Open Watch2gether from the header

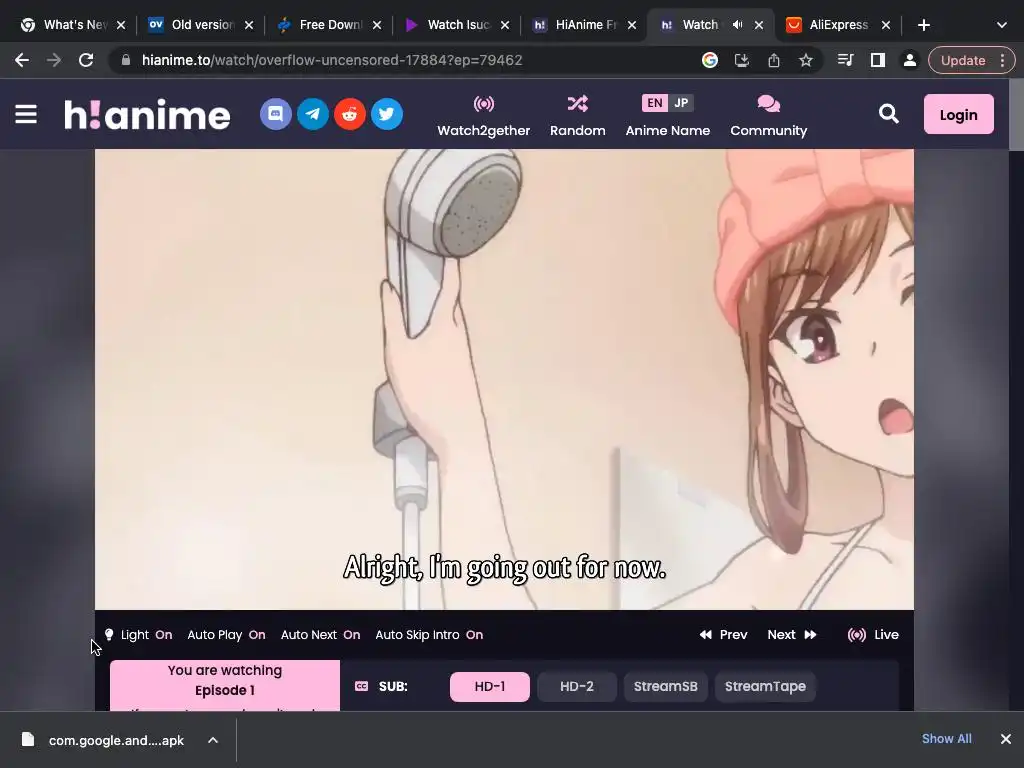(x=483, y=116)
